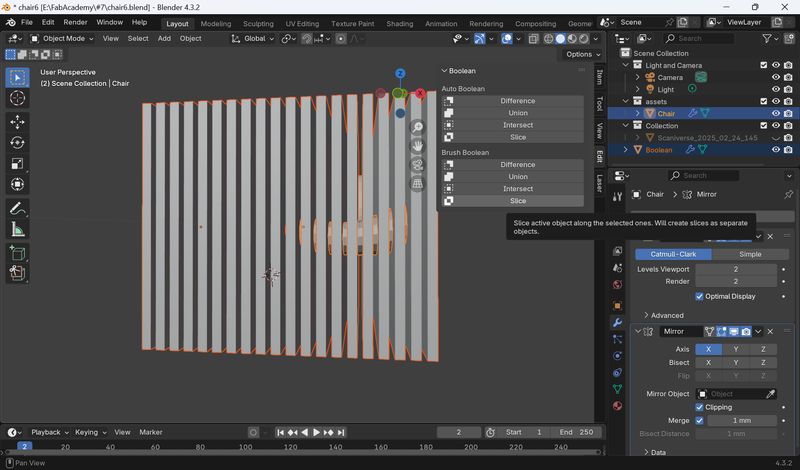Click the Levels Viewport value field
Screen dimensions: 800x470
(736, 269)
